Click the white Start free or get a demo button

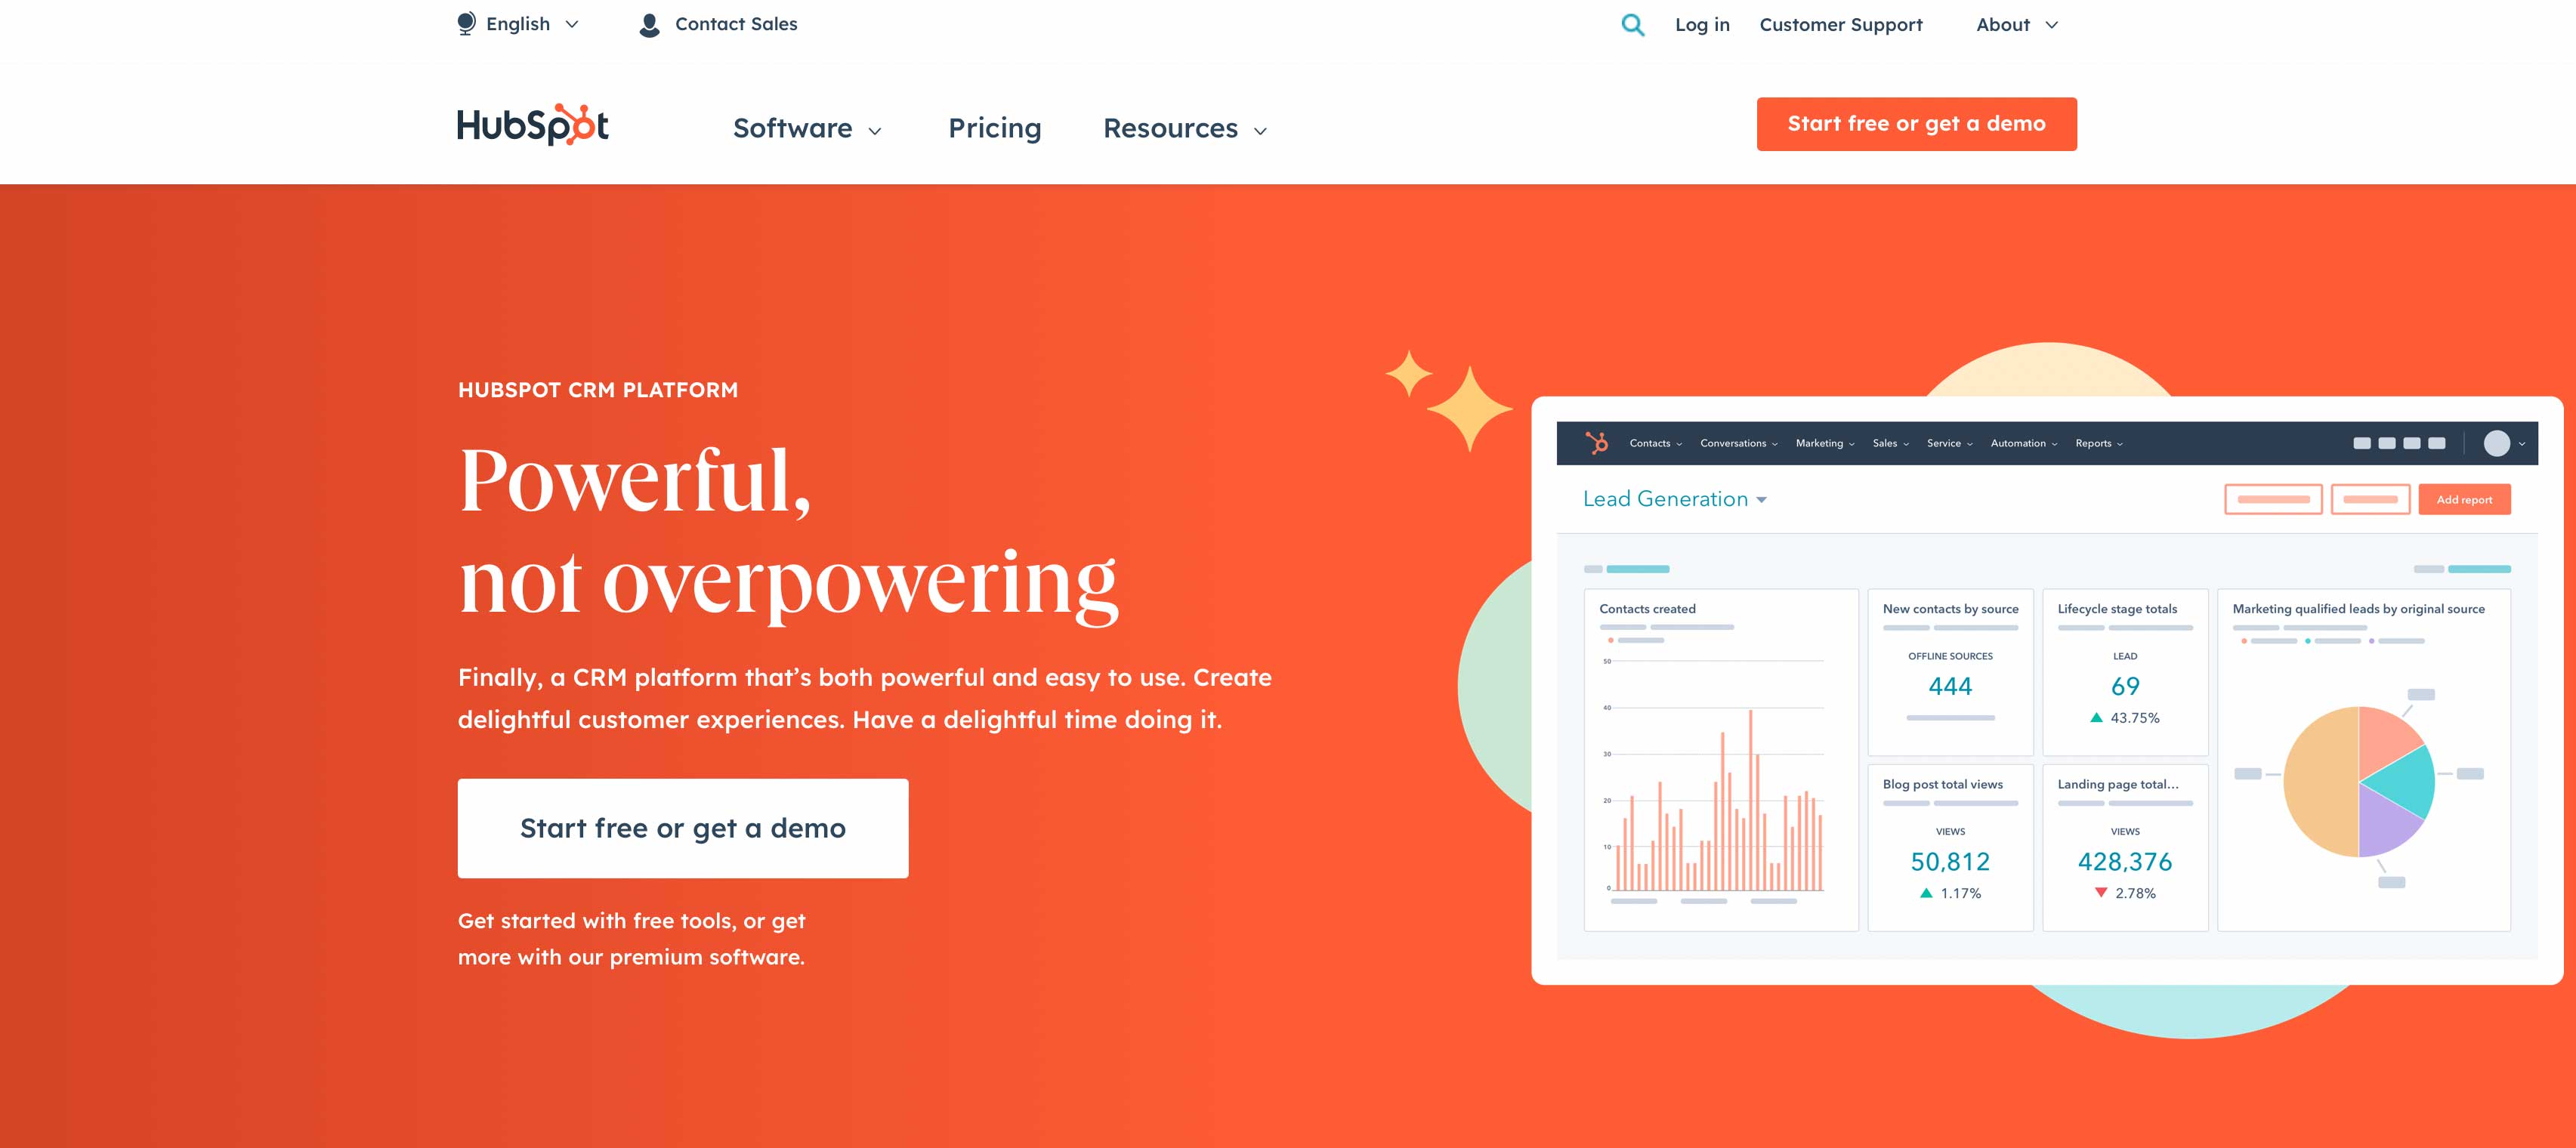pyautogui.click(x=682, y=828)
